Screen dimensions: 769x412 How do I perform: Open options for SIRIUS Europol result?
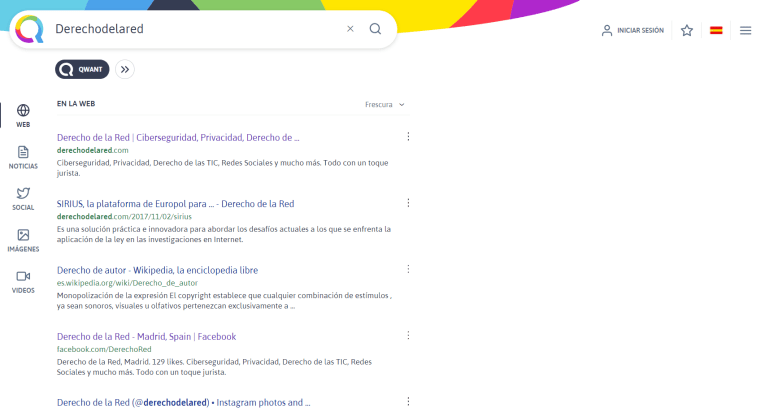pos(408,203)
